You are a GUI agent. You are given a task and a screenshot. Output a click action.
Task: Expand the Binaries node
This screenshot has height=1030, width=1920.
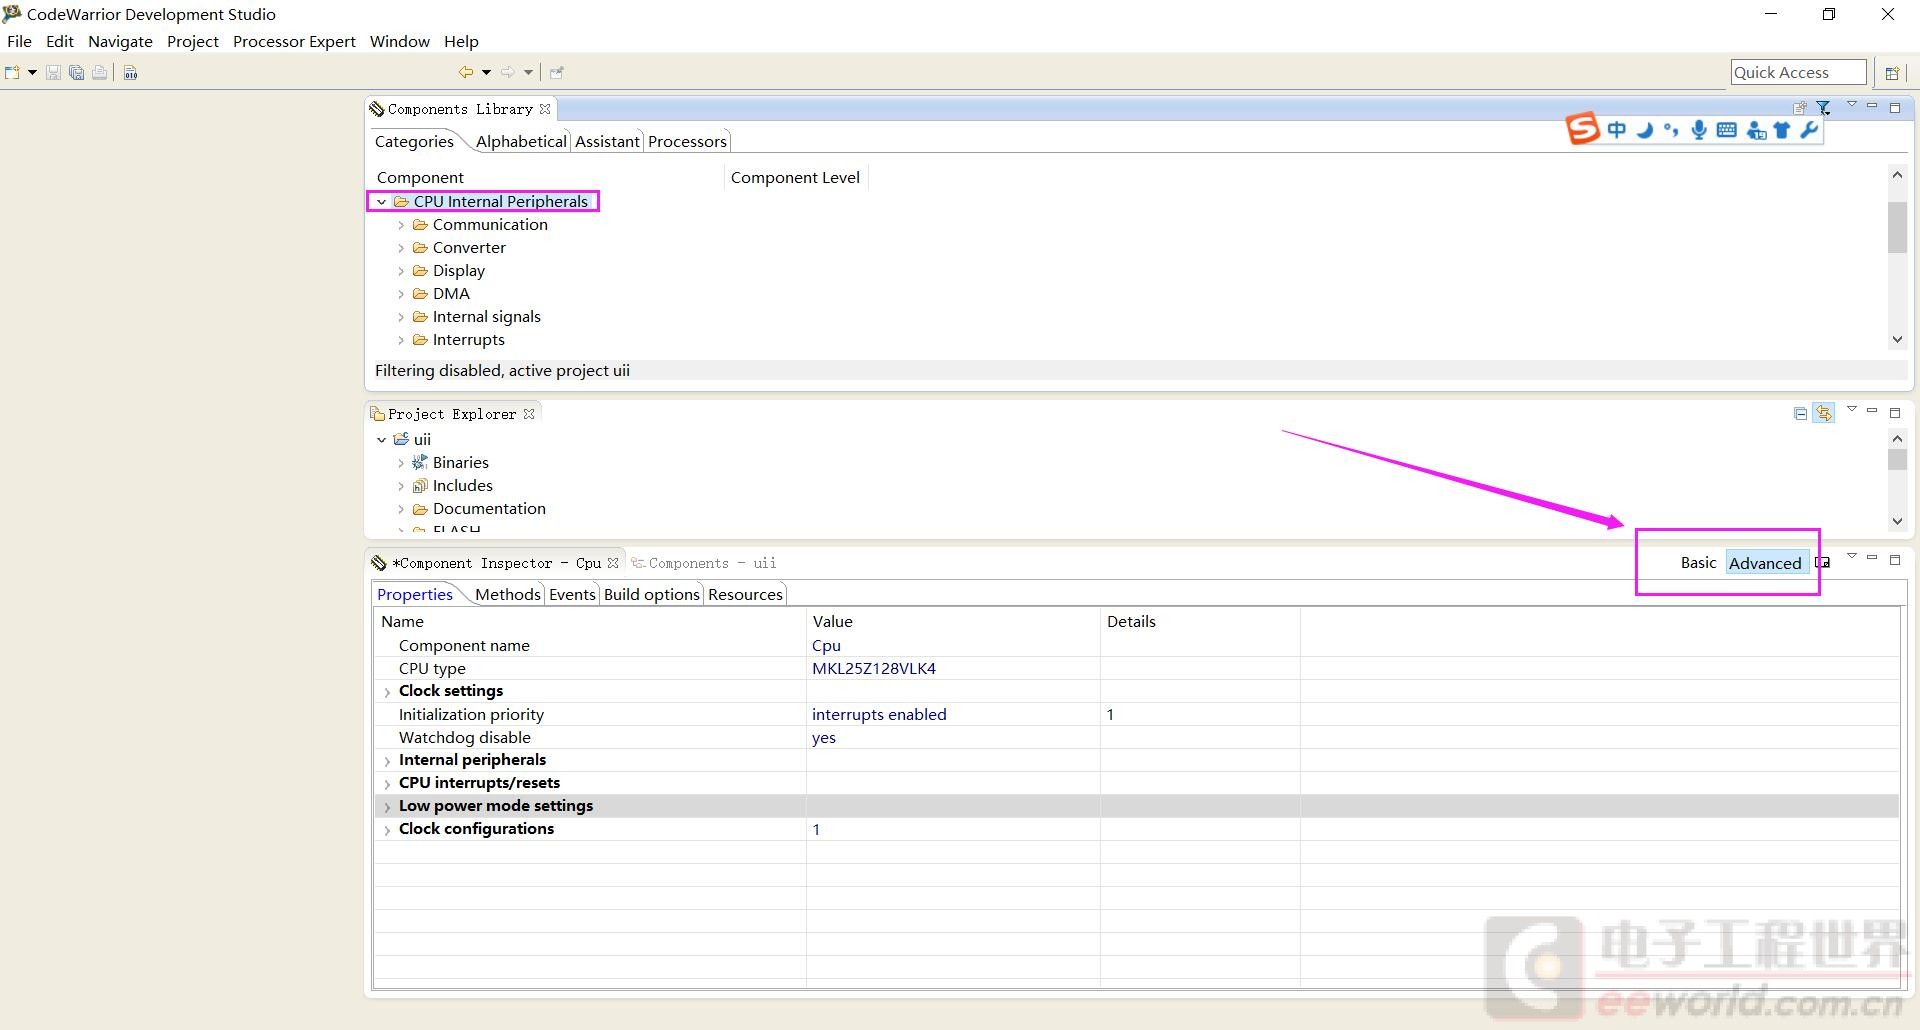pos(401,463)
